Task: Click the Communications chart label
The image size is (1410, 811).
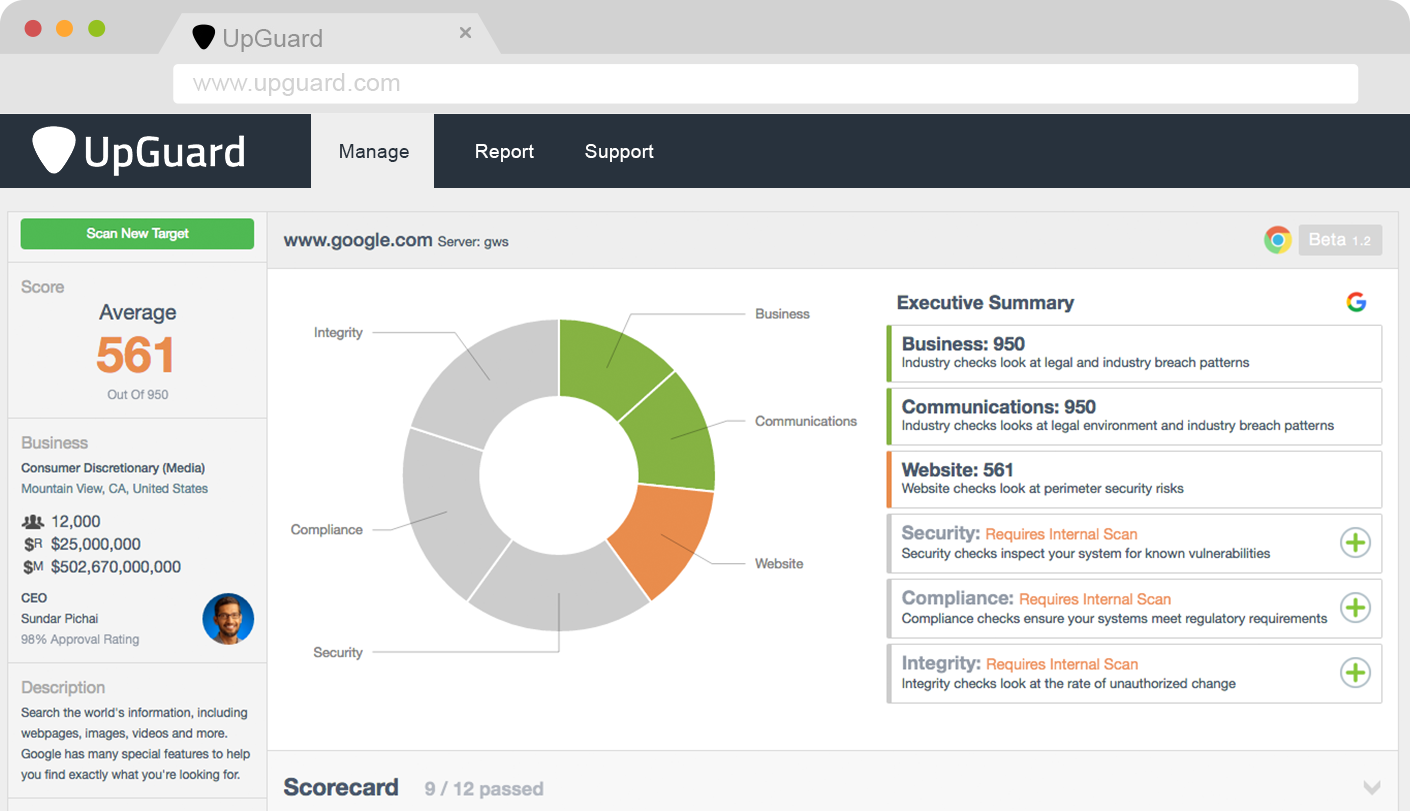Action: click(806, 421)
